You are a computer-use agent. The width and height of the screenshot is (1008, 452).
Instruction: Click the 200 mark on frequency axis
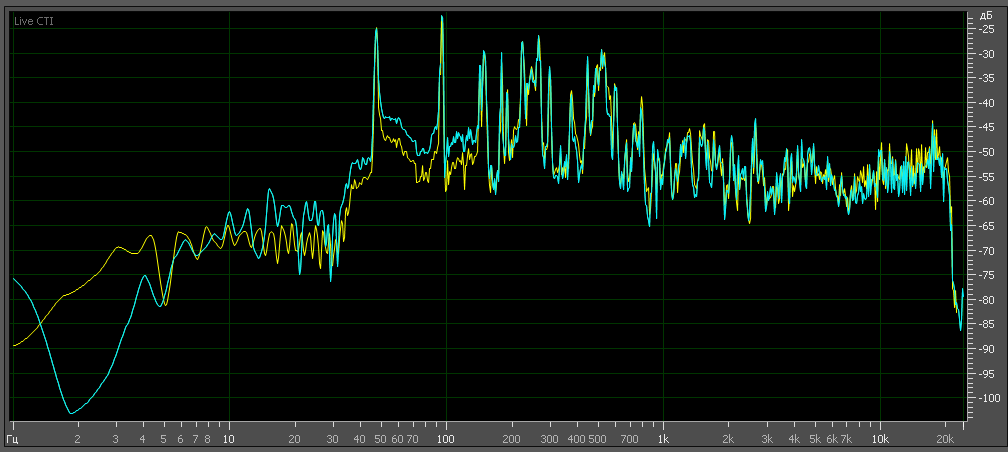pos(511,438)
